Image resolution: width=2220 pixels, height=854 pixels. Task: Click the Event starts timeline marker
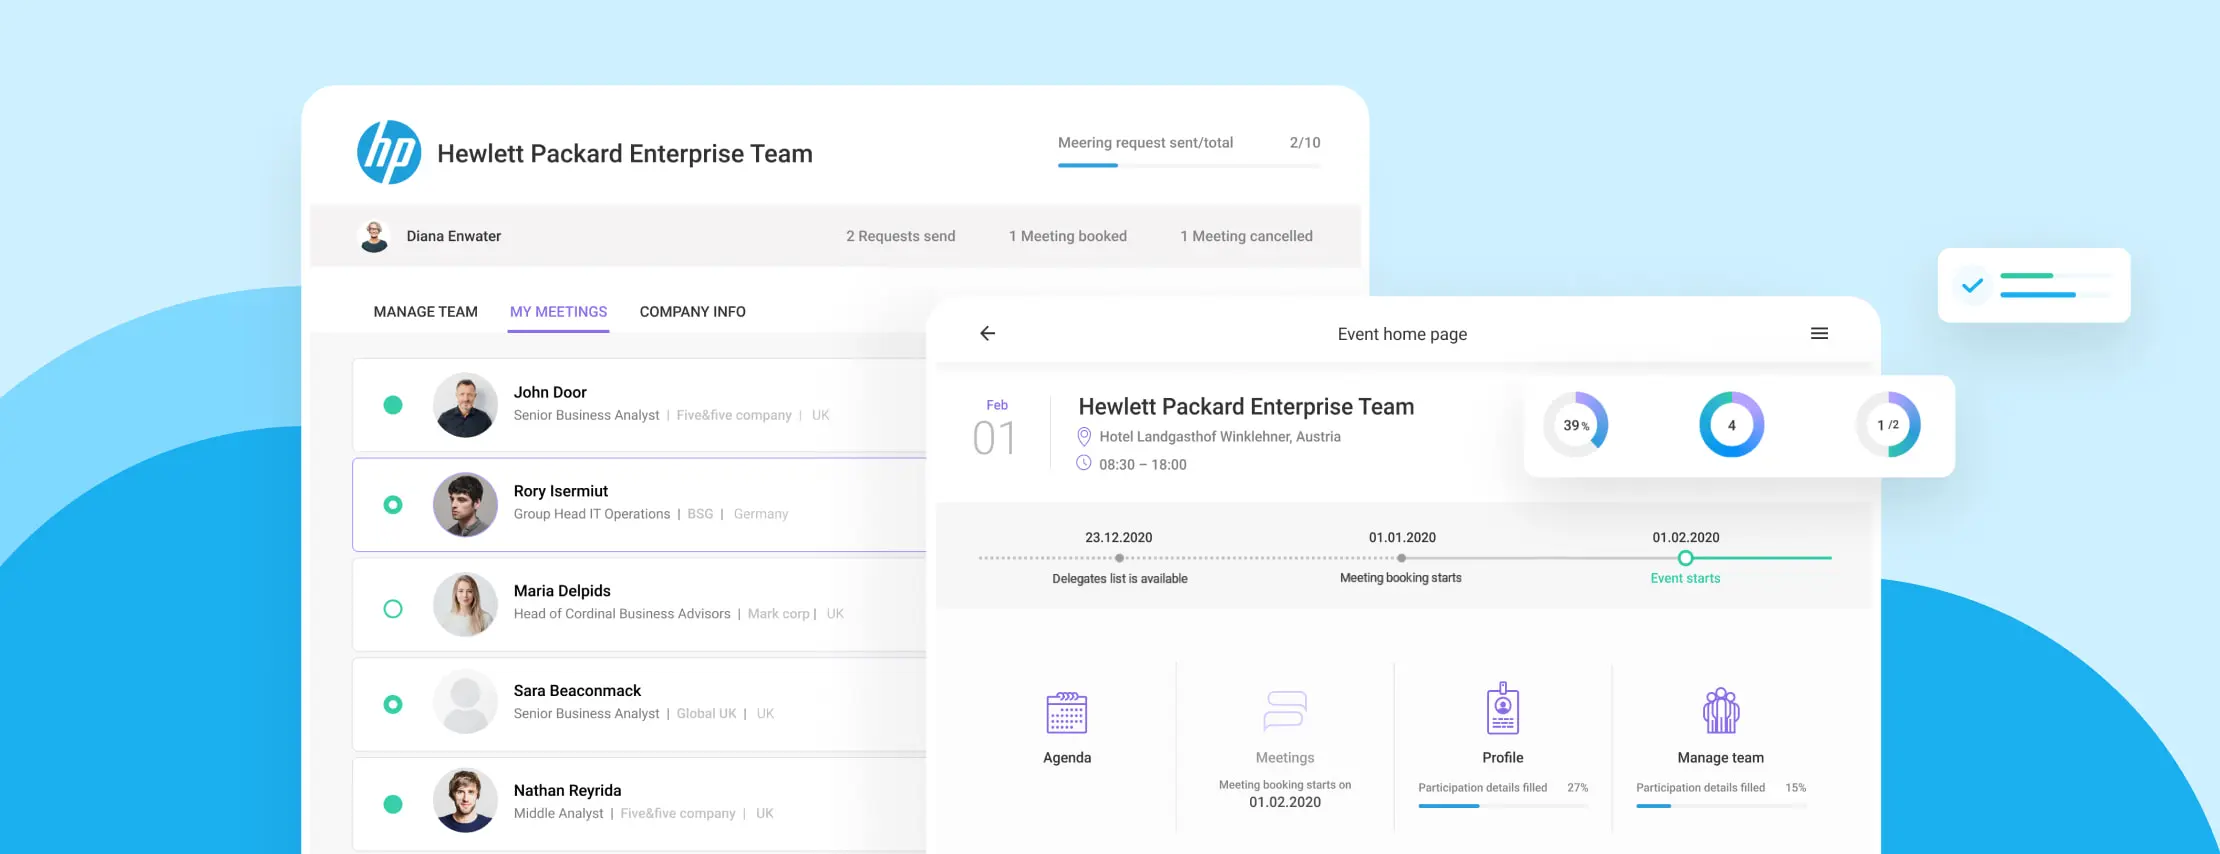click(1685, 558)
